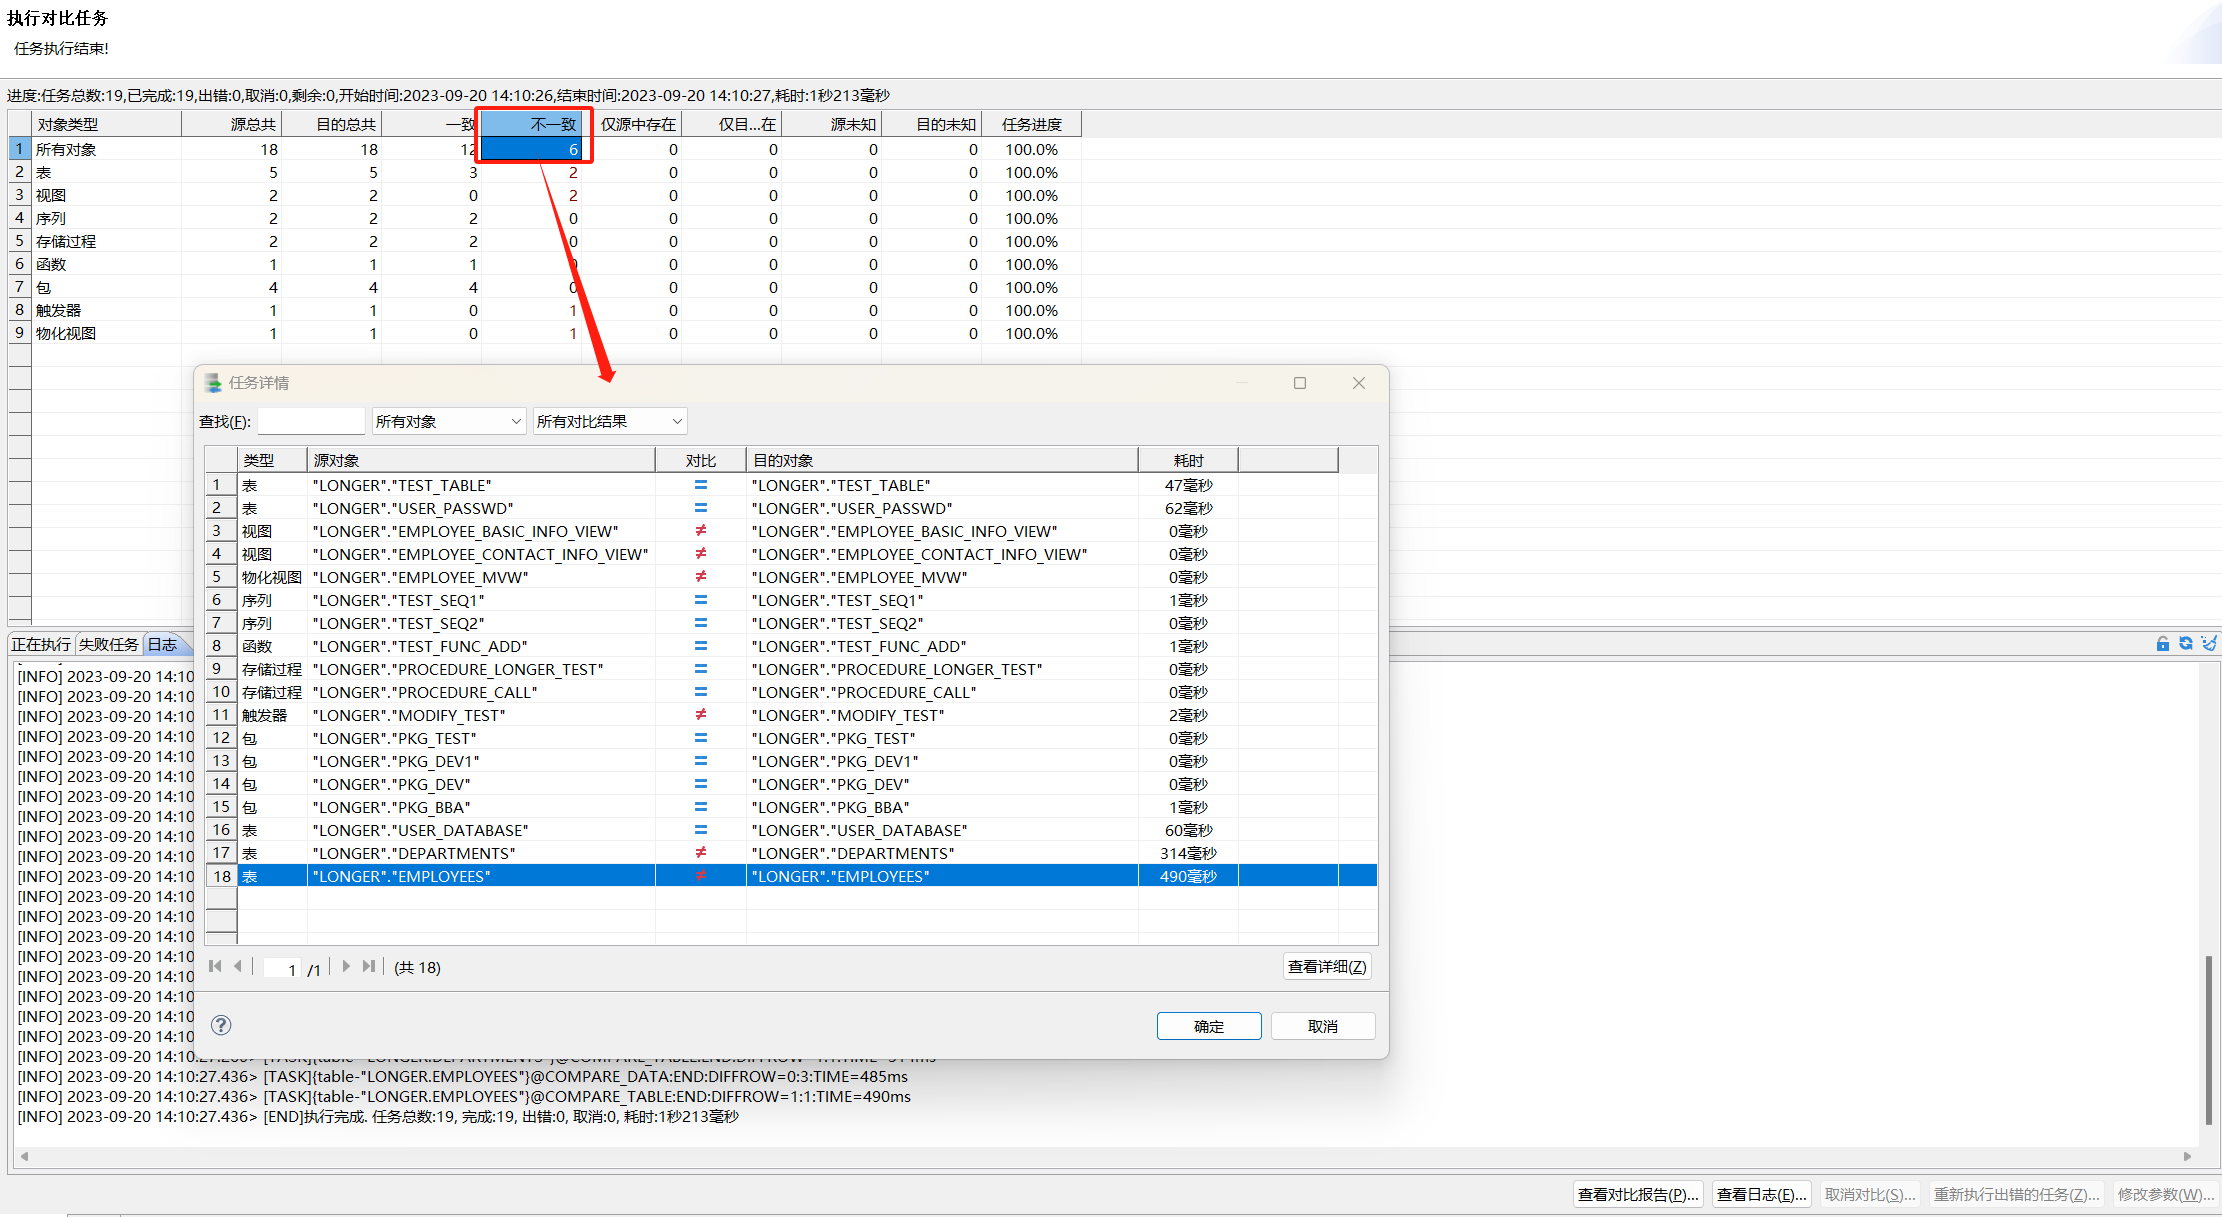
Task: Open the 所有对比结果 filter dropdown
Action: point(609,422)
